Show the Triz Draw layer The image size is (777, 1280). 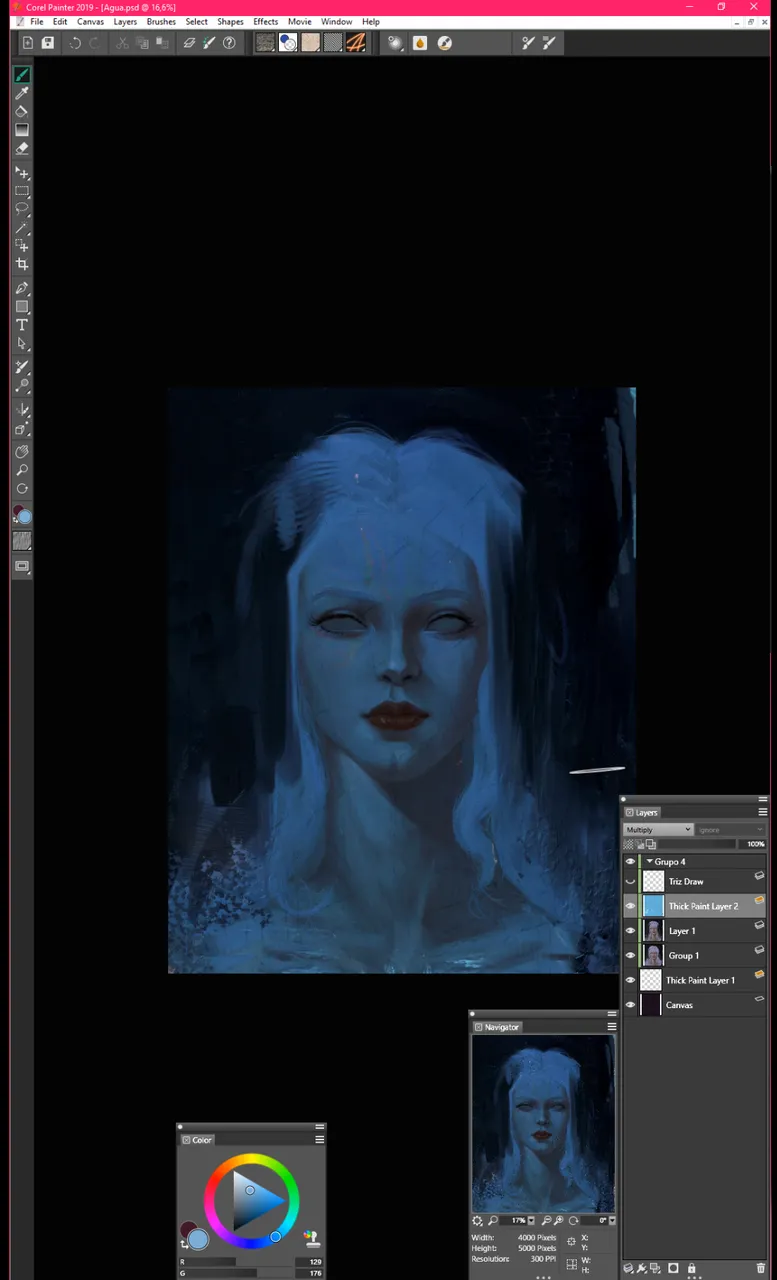point(630,881)
